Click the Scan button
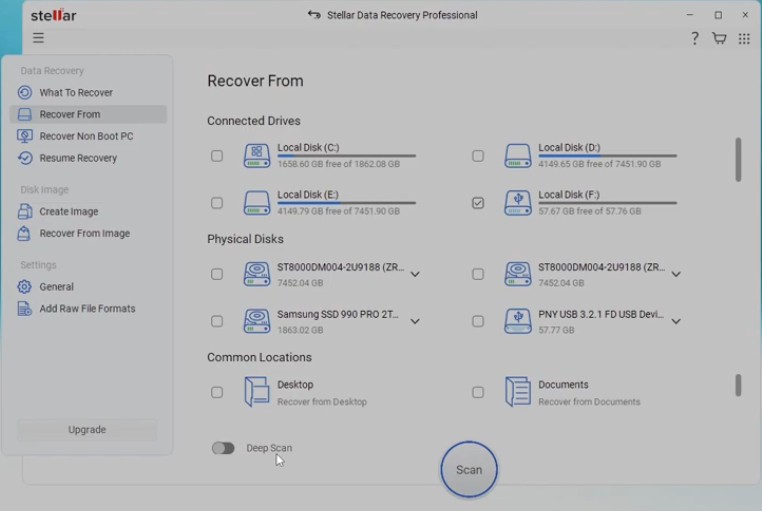762x511 pixels. [469, 470]
